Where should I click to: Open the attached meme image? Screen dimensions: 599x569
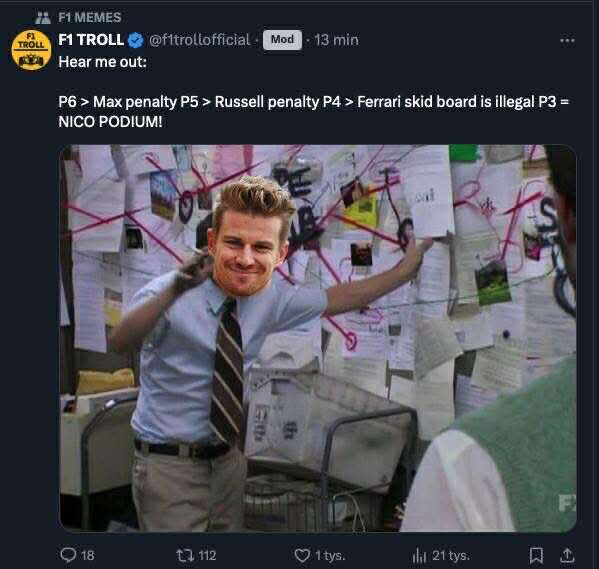[318, 338]
